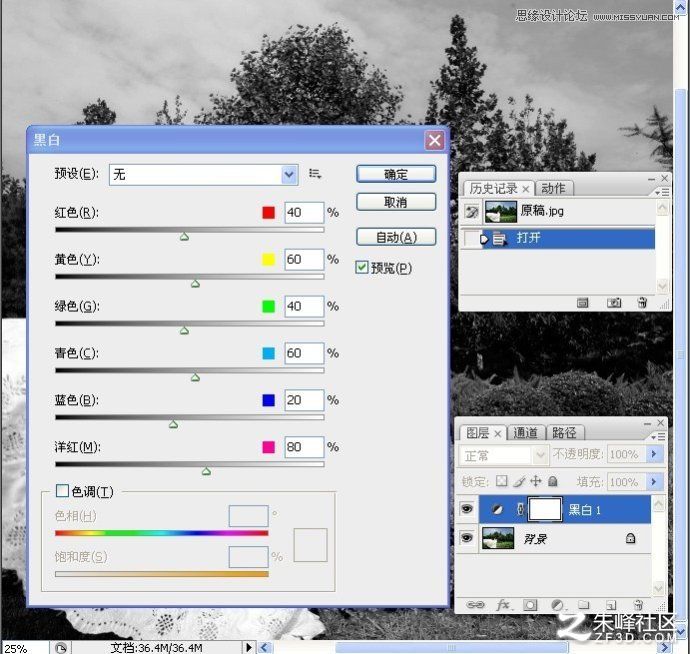Create a new group folder icon
The image size is (690, 654).
coord(584,605)
